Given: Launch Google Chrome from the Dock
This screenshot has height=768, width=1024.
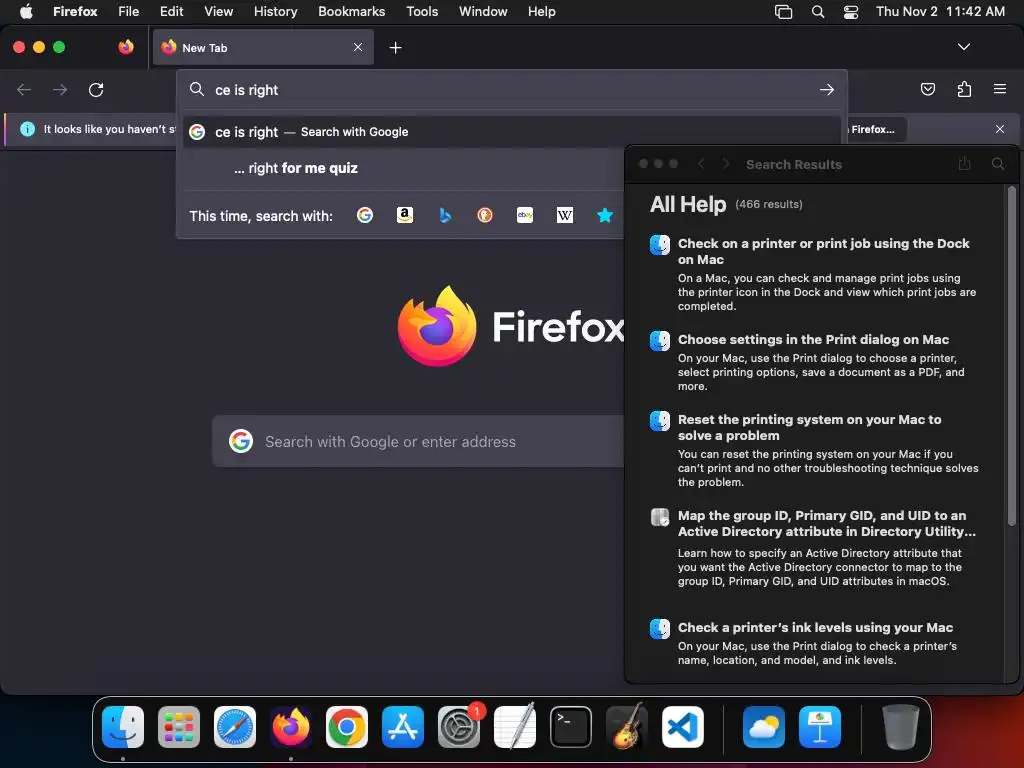Looking at the screenshot, I should 347,726.
